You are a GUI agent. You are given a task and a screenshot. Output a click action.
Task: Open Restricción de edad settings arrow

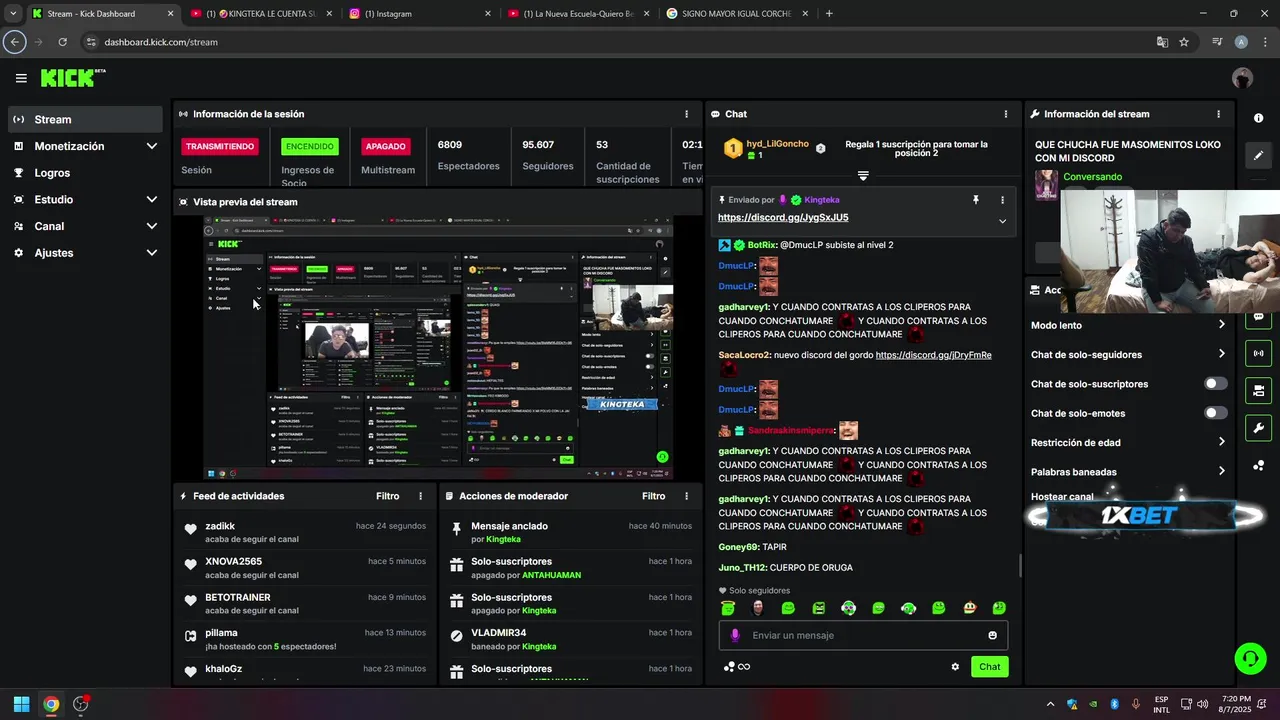pyautogui.click(x=1221, y=442)
